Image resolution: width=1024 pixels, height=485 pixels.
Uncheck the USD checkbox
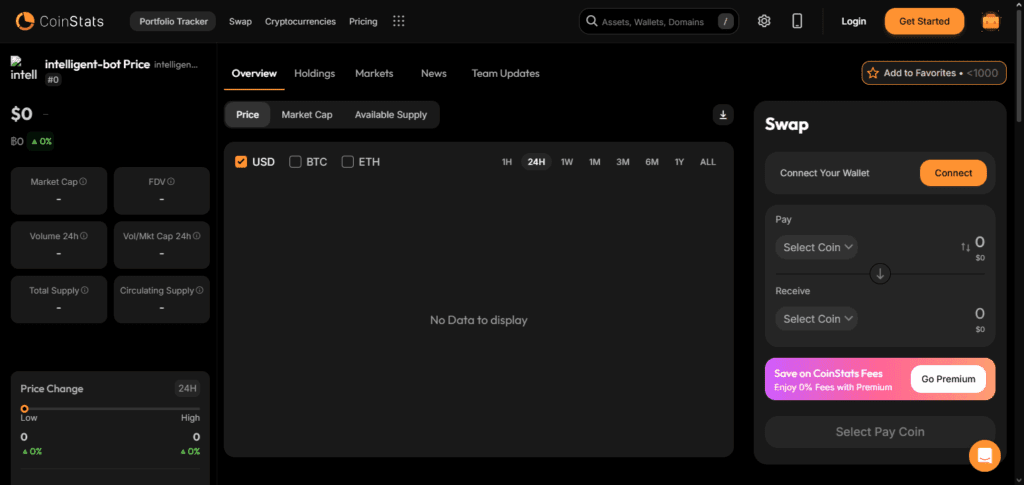(241, 161)
